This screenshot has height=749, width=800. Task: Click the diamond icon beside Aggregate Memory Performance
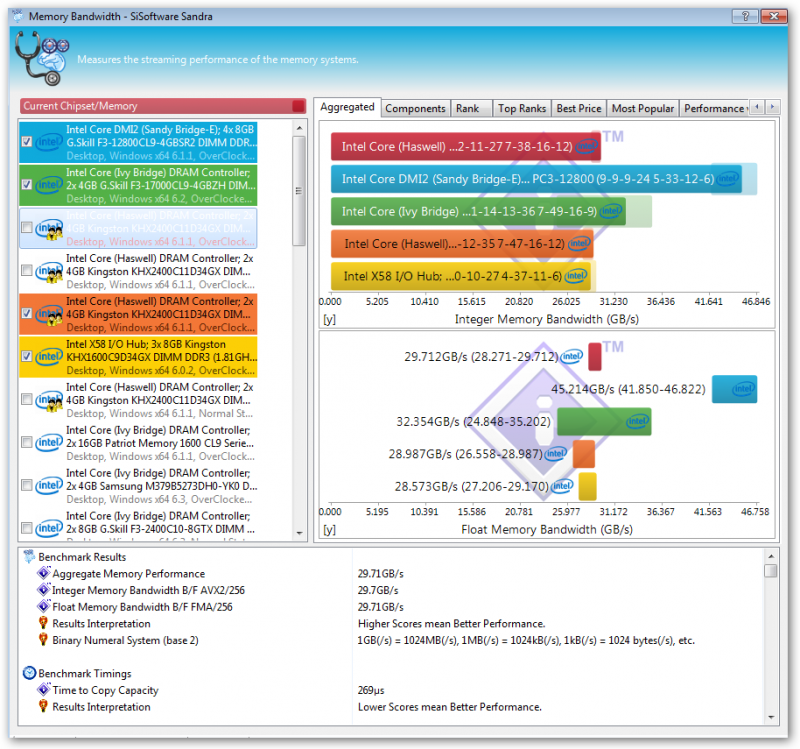tap(43, 574)
